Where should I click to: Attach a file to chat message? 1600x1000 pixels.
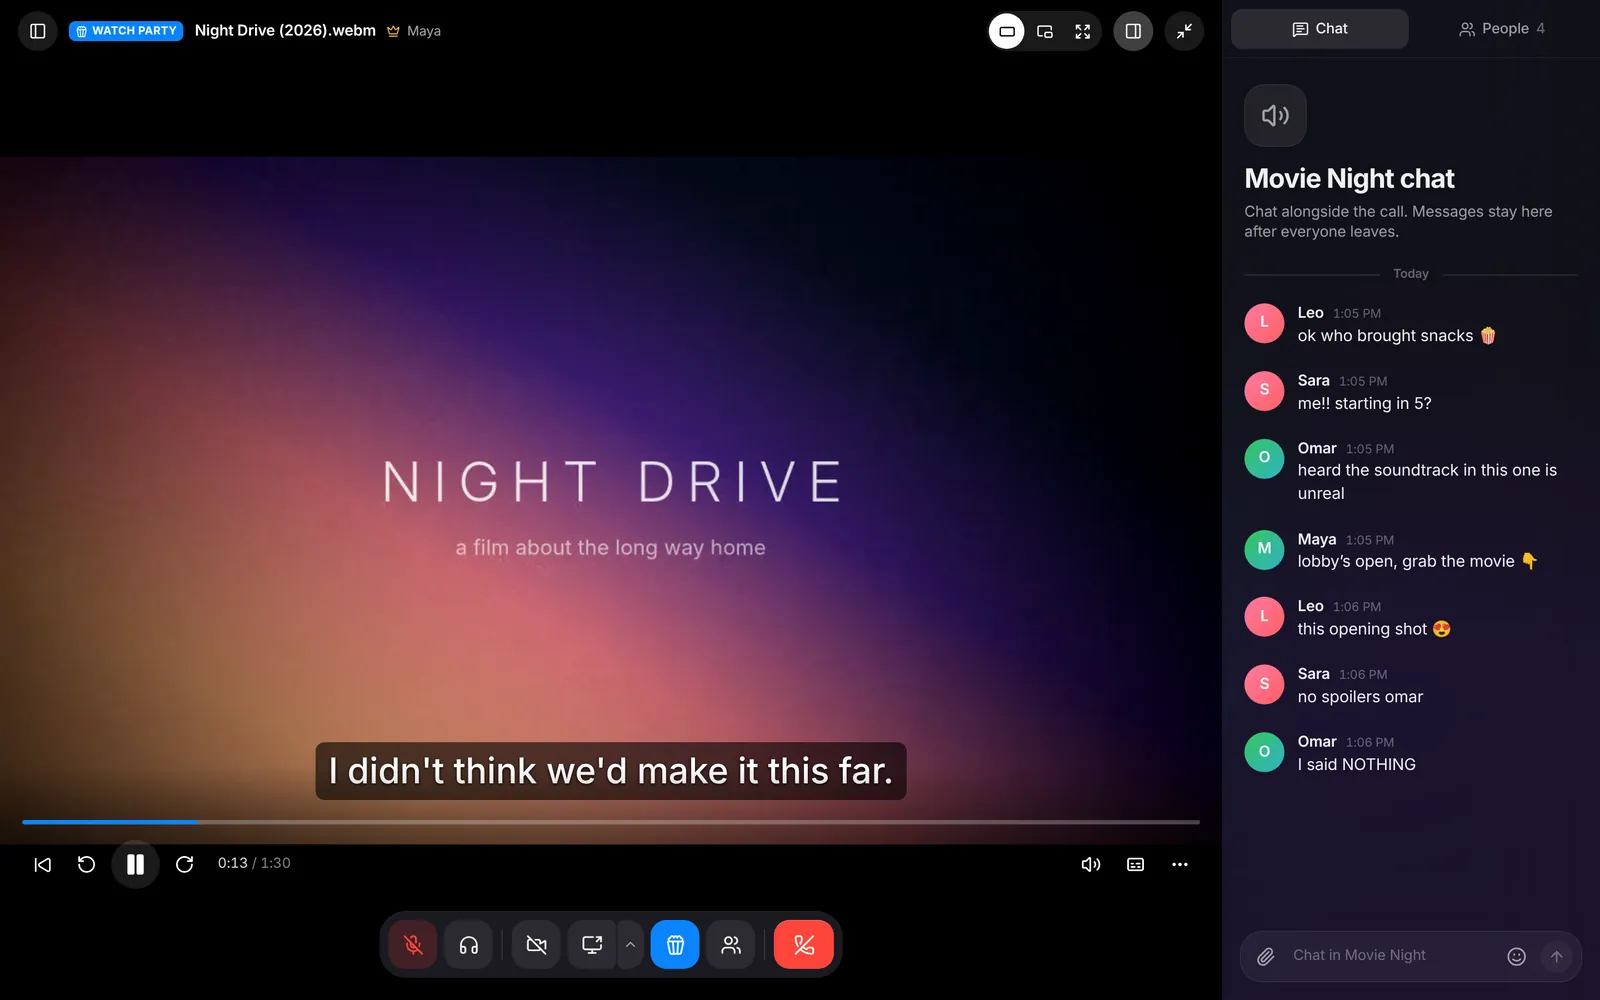(x=1266, y=957)
